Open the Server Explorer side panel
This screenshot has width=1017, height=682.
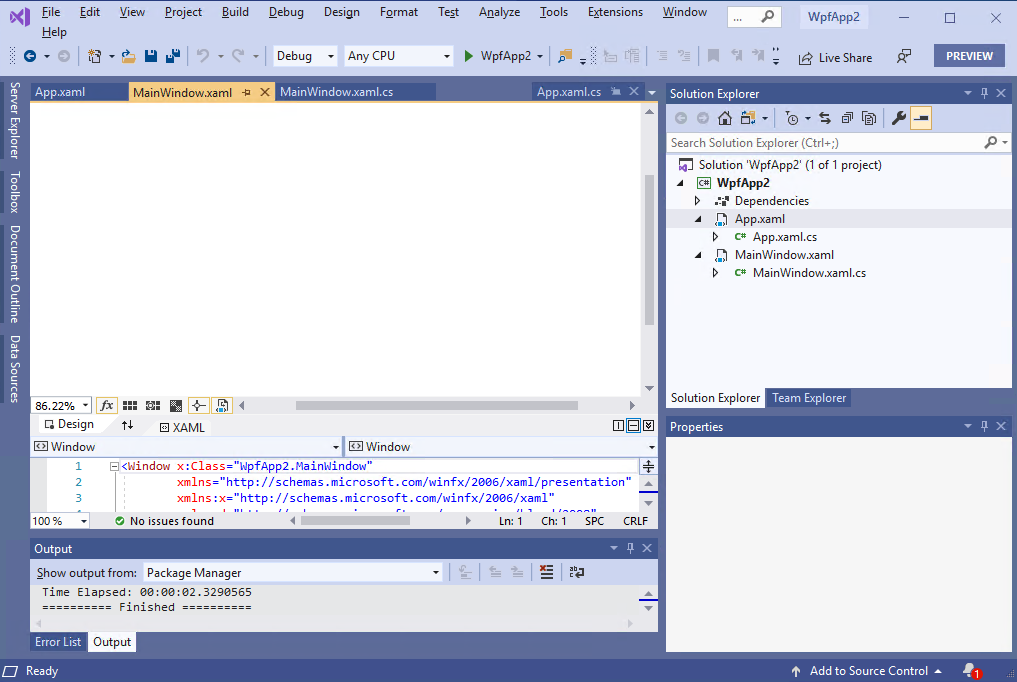pyautogui.click(x=14, y=121)
